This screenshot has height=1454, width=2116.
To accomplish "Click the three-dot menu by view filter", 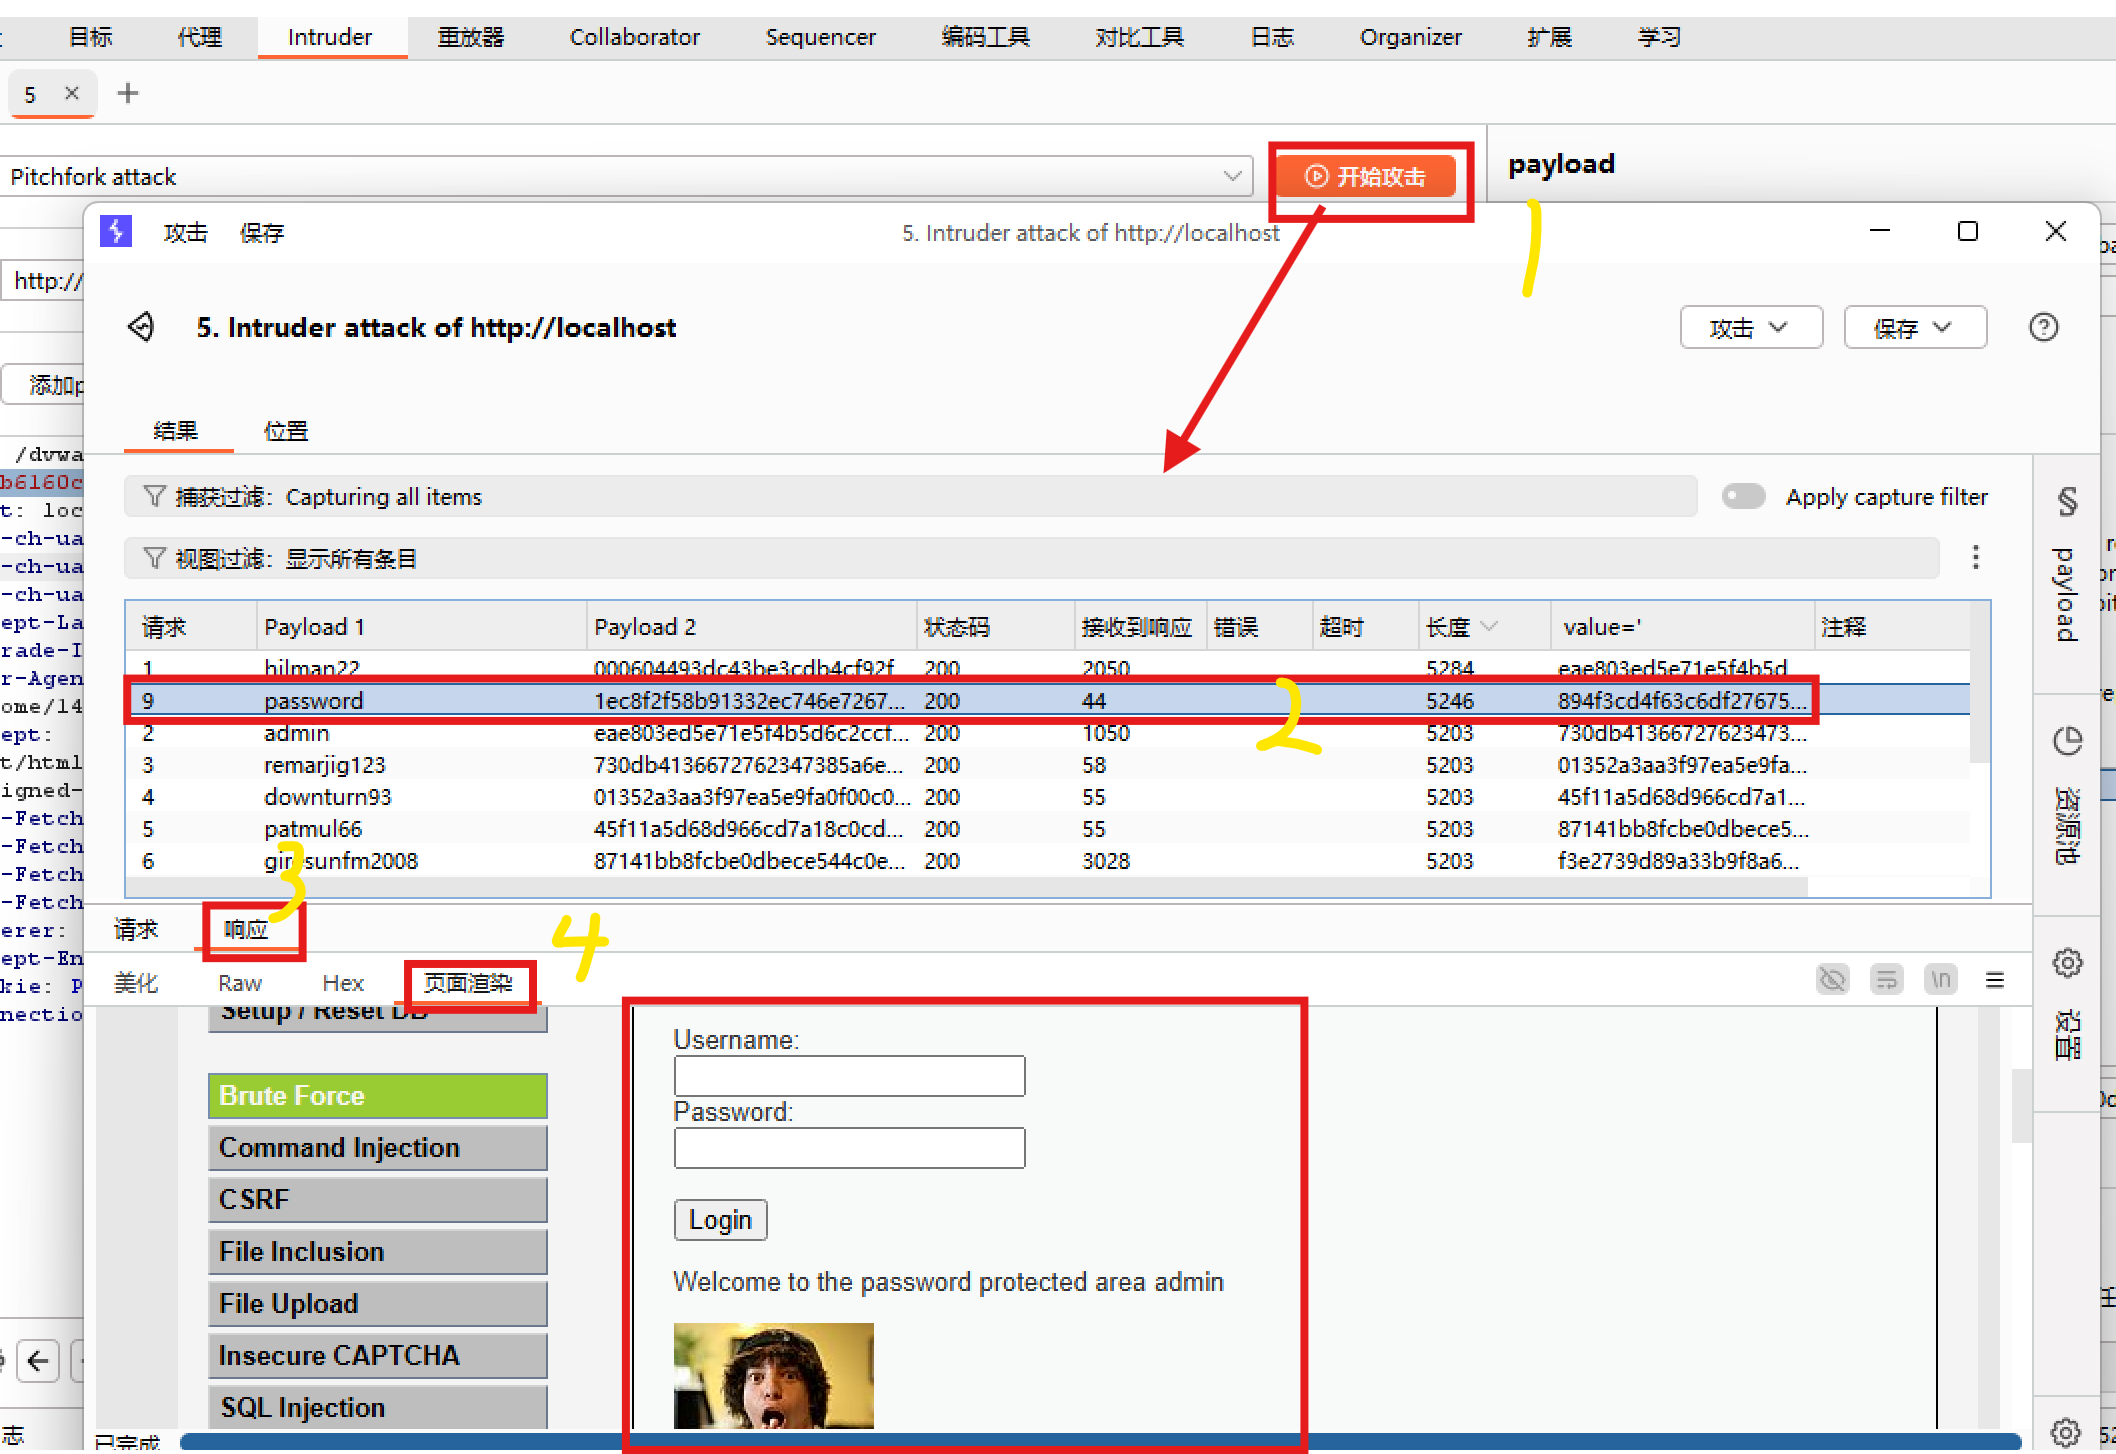I will tap(1975, 557).
